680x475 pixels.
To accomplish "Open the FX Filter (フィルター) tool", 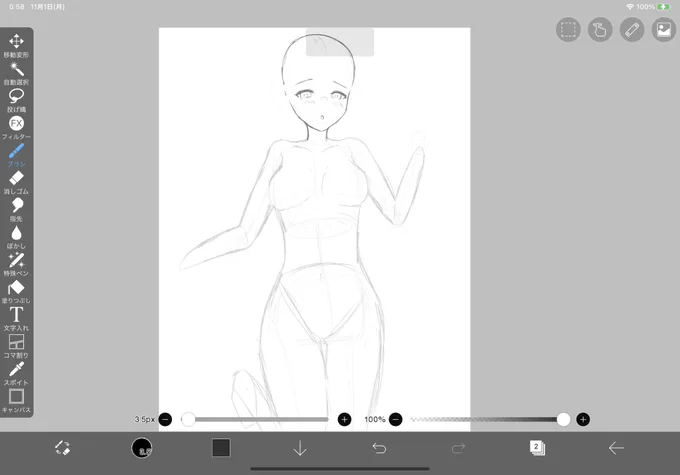I will 16,128.
